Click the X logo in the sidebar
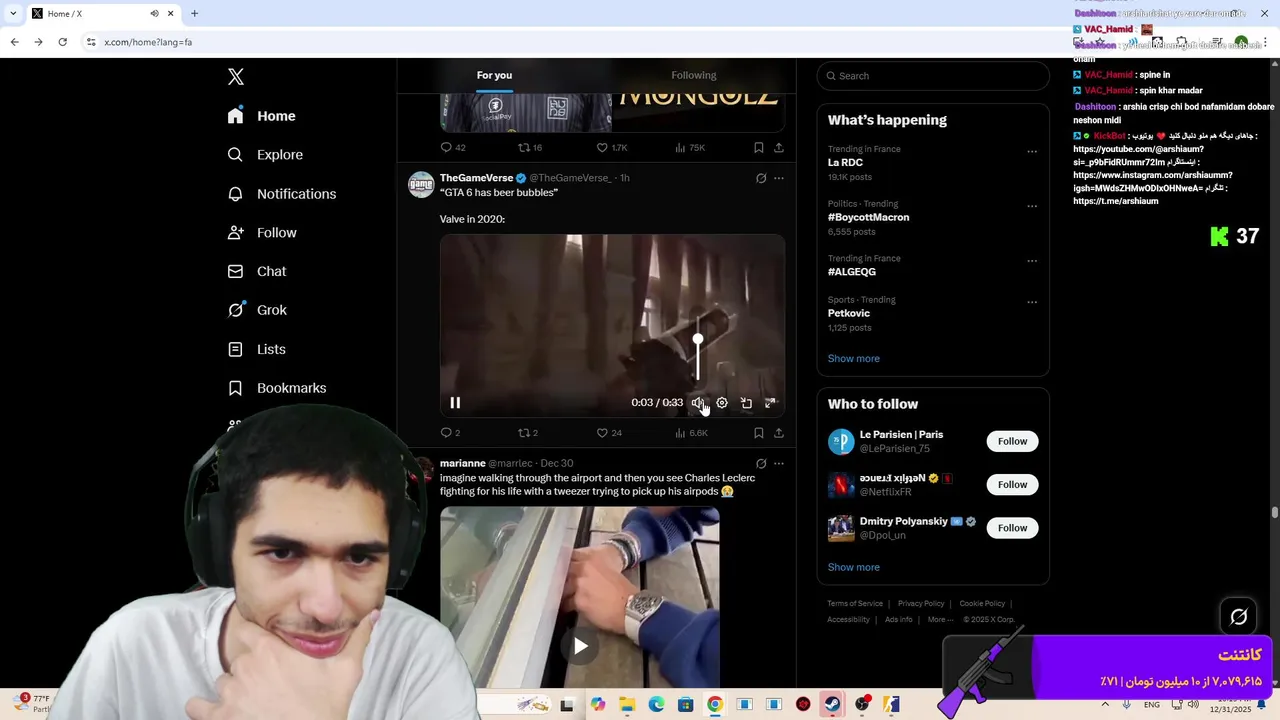1280x720 pixels. [236, 77]
